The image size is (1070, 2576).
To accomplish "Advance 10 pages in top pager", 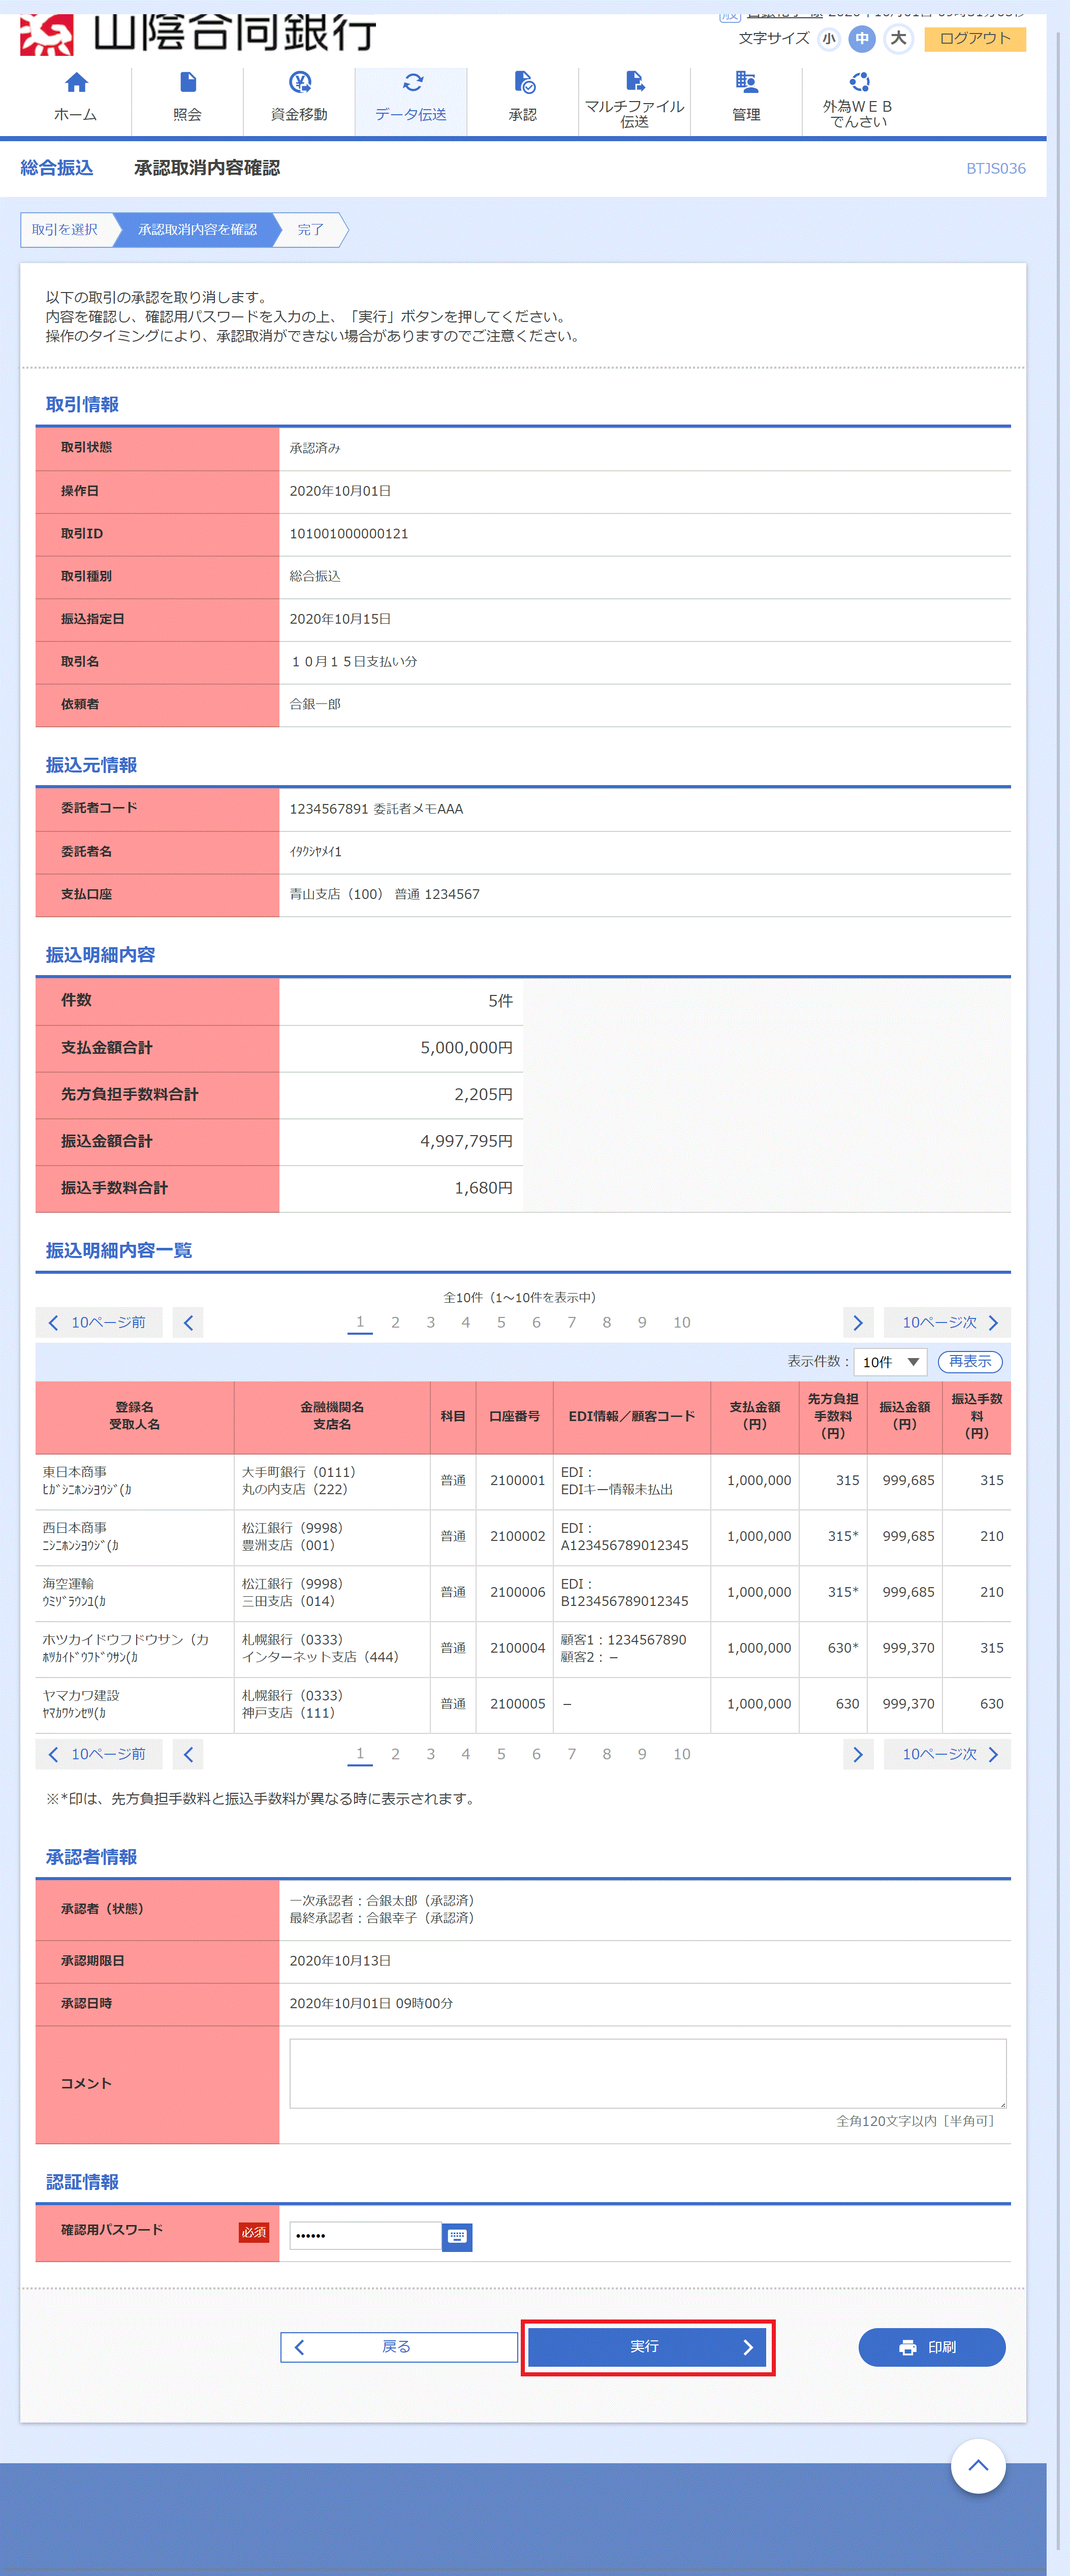I will pos(947,1322).
